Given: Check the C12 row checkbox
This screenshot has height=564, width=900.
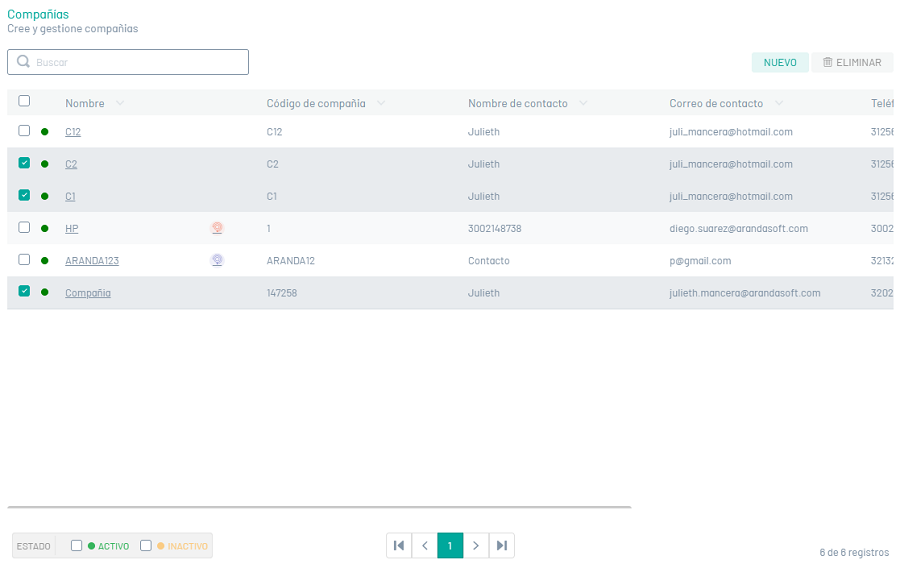Looking at the screenshot, I should click(24, 131).
